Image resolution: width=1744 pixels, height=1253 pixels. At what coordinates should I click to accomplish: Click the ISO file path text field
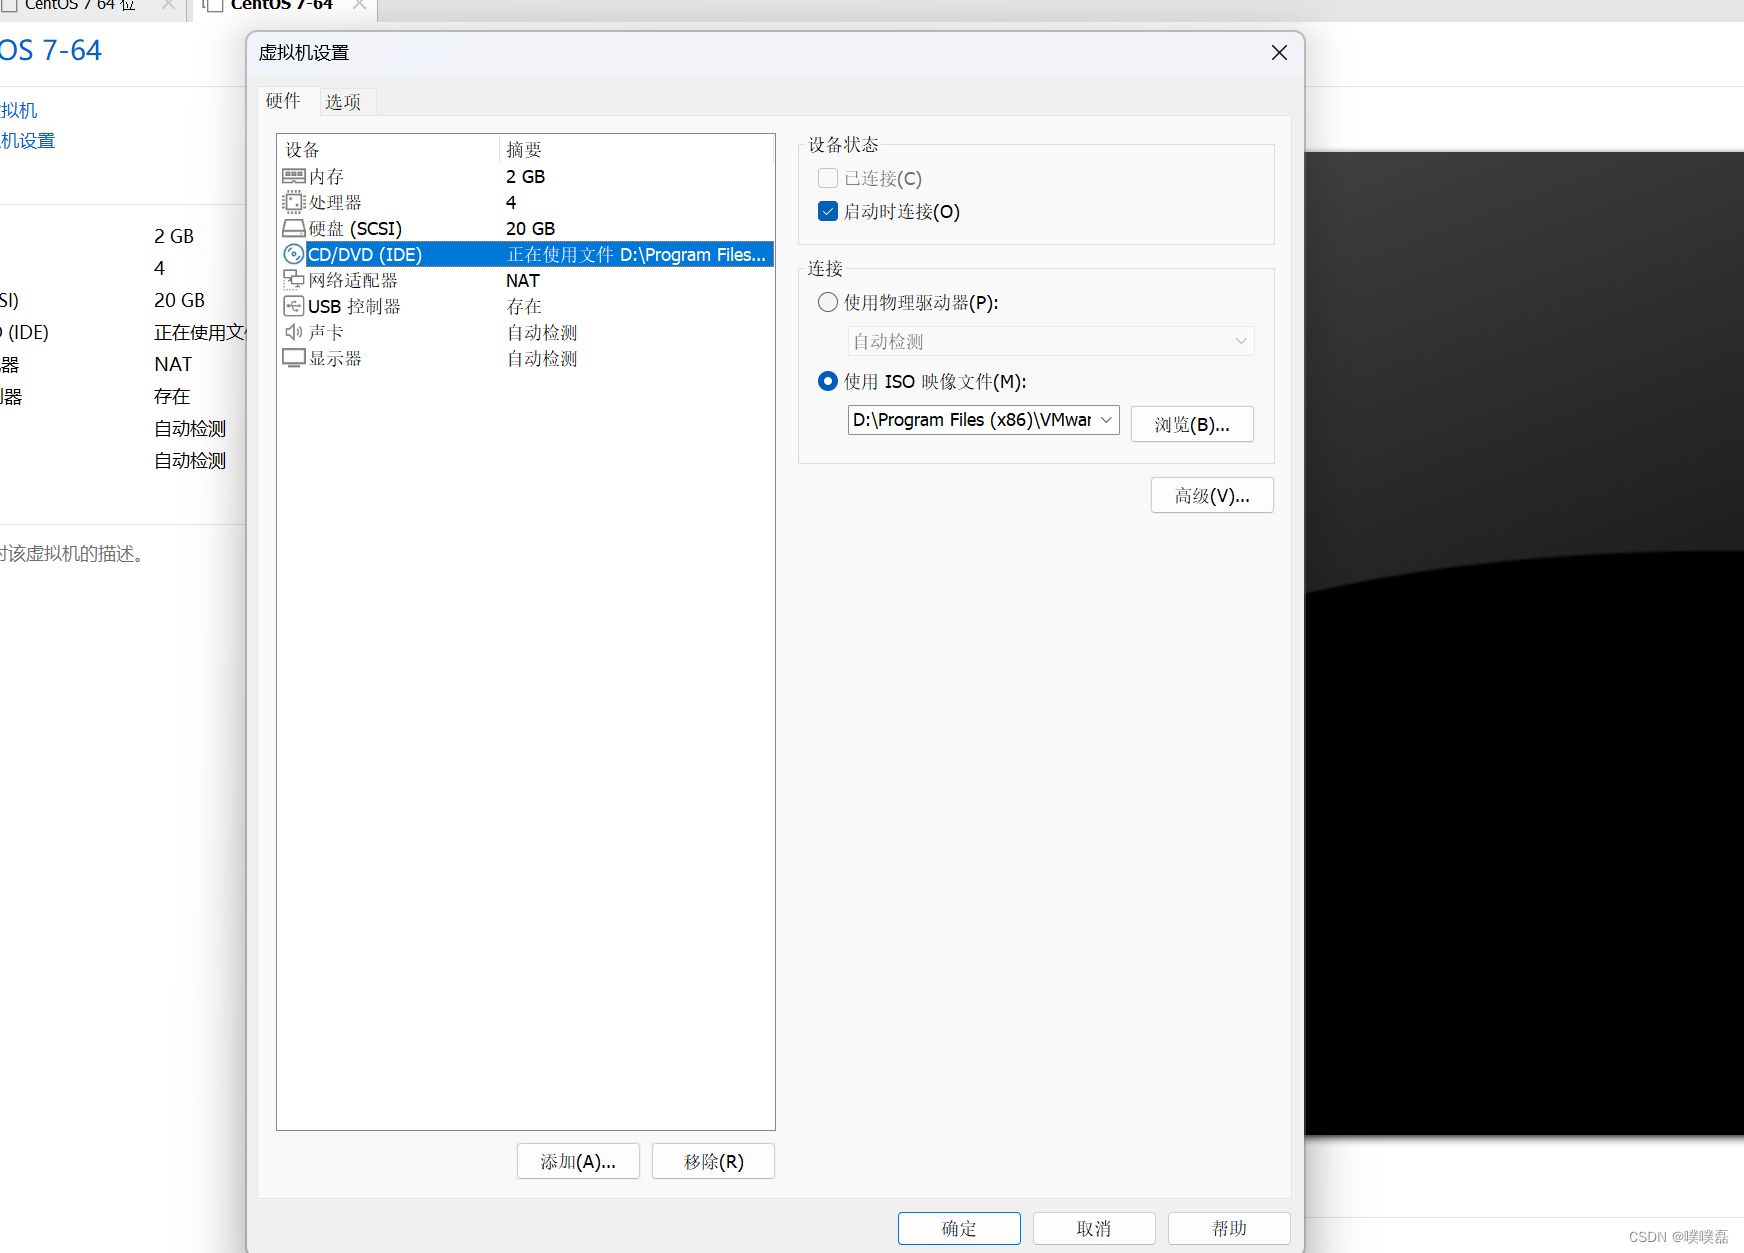971,420
